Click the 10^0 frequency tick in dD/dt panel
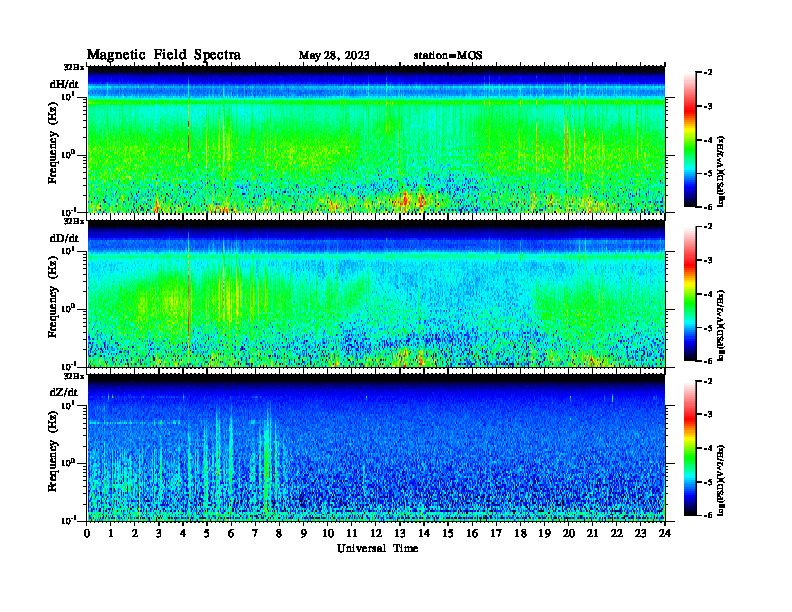 pos(69,308)
